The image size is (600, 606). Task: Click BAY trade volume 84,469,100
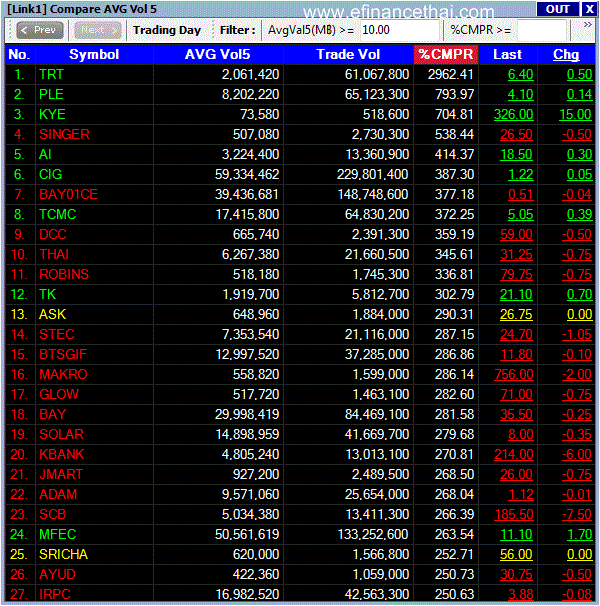[377, 415]
